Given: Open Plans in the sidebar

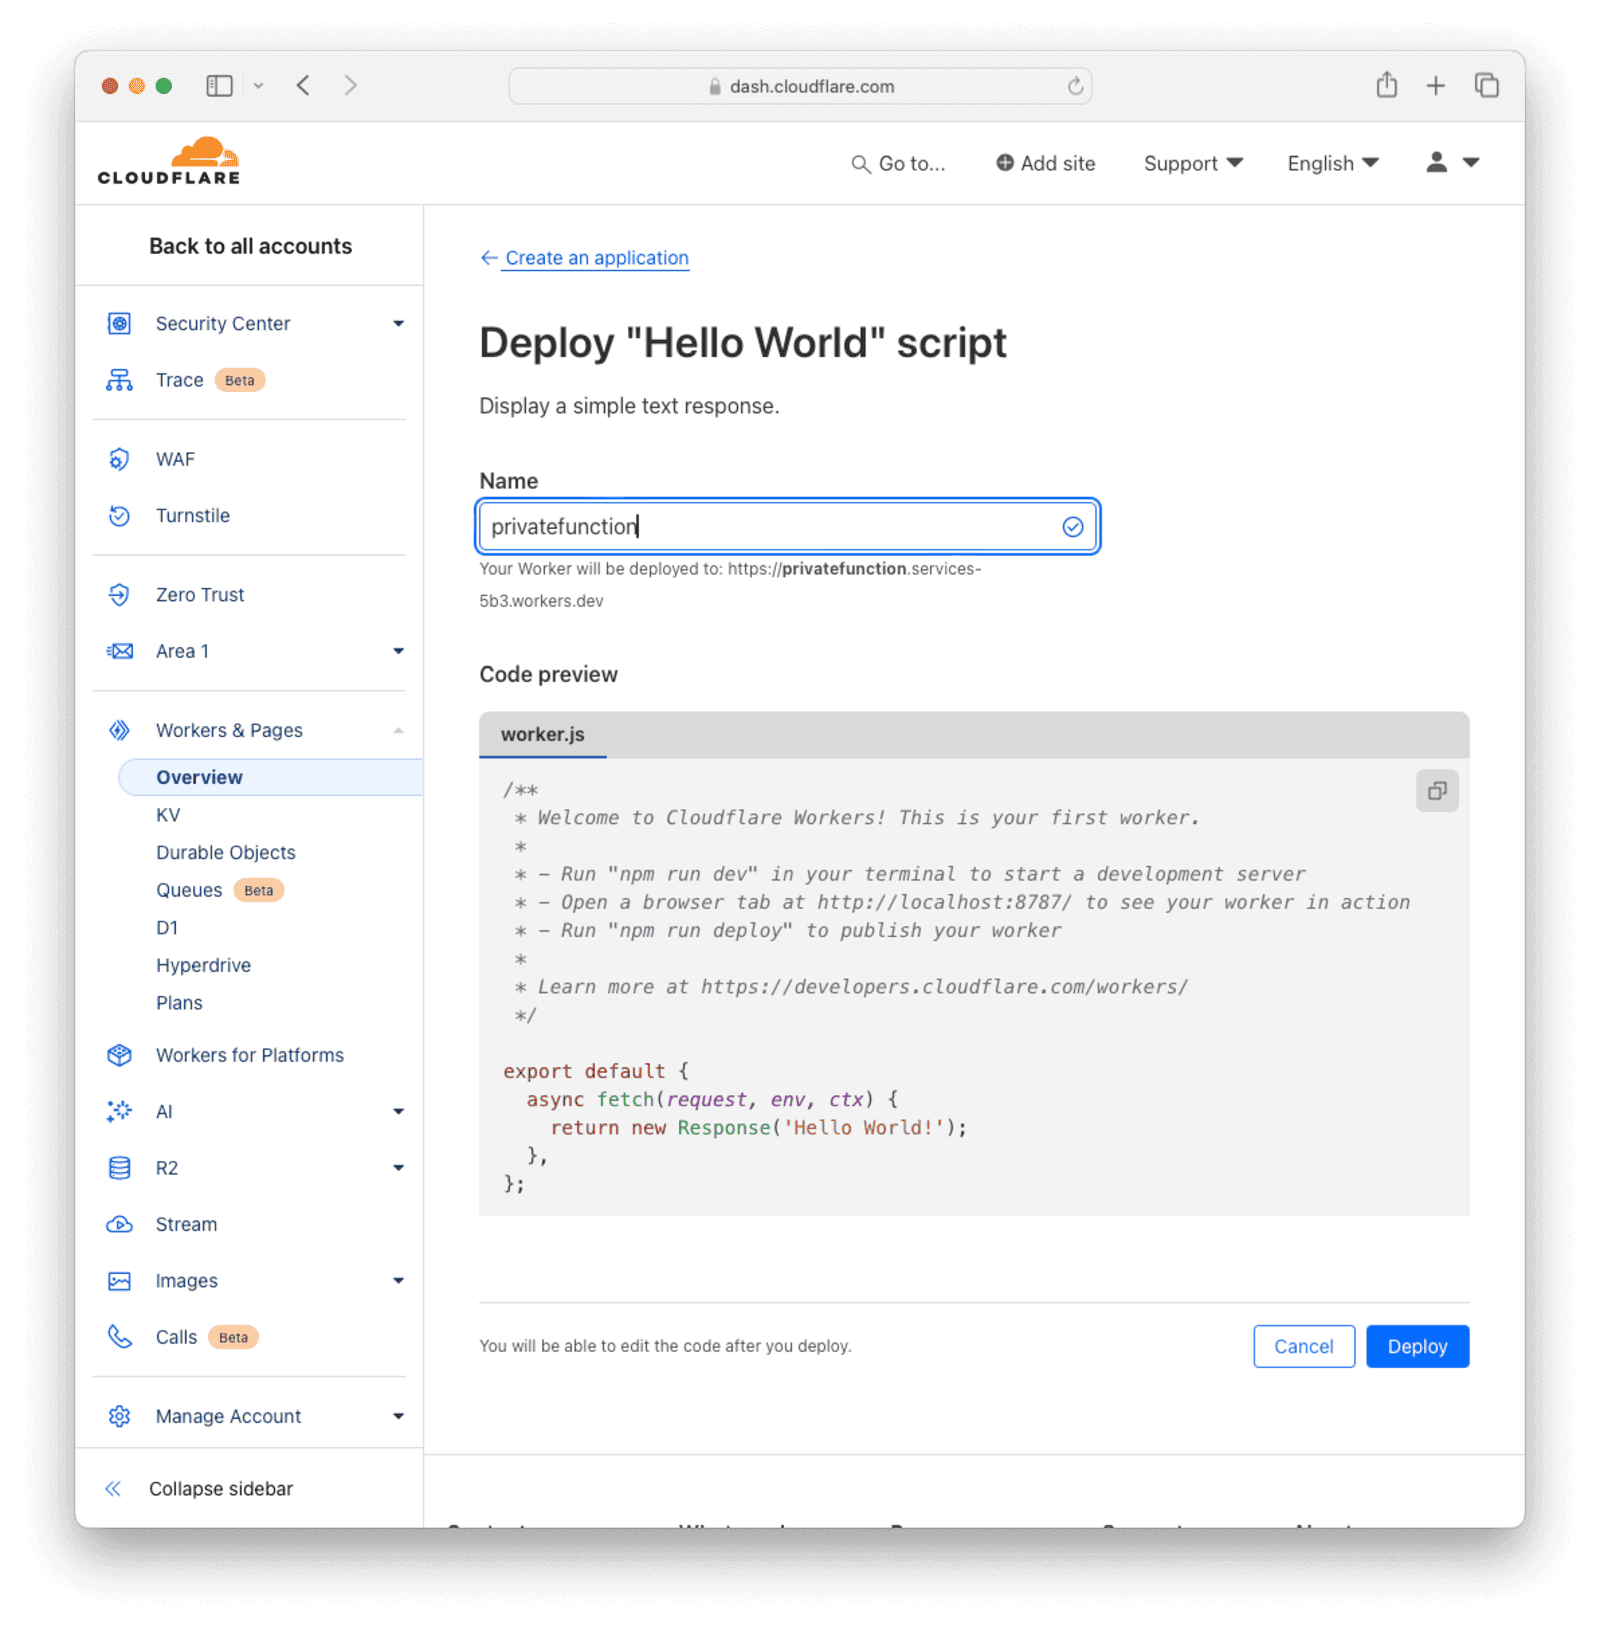Looking at the screenshot, I should [179, 1003].
